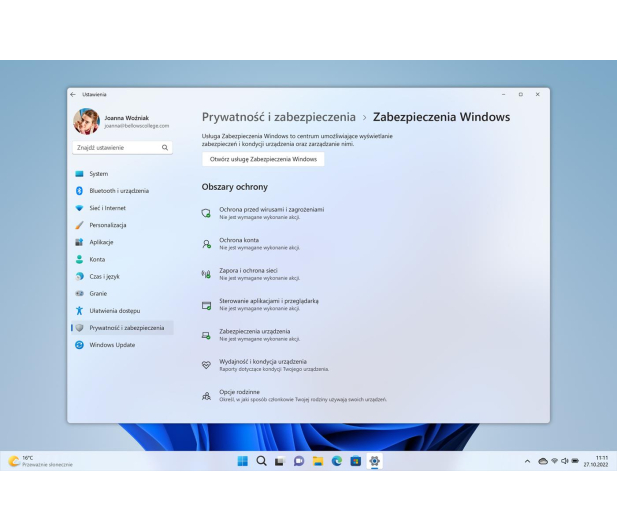Open the System settings icon
This screenshot has width=617, height=530.
click(79, 174)
